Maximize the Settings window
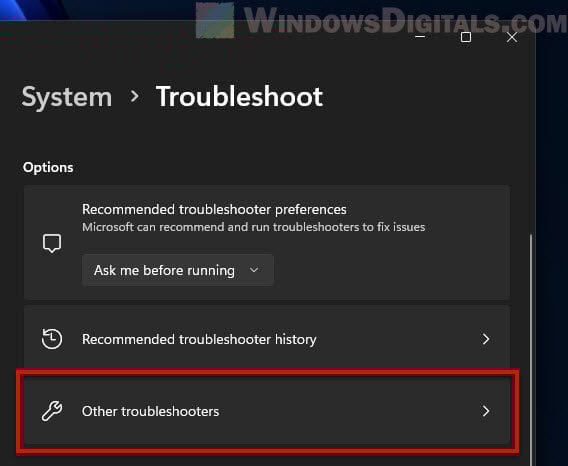Screen dimensions: 568x466 click(466, 37)
